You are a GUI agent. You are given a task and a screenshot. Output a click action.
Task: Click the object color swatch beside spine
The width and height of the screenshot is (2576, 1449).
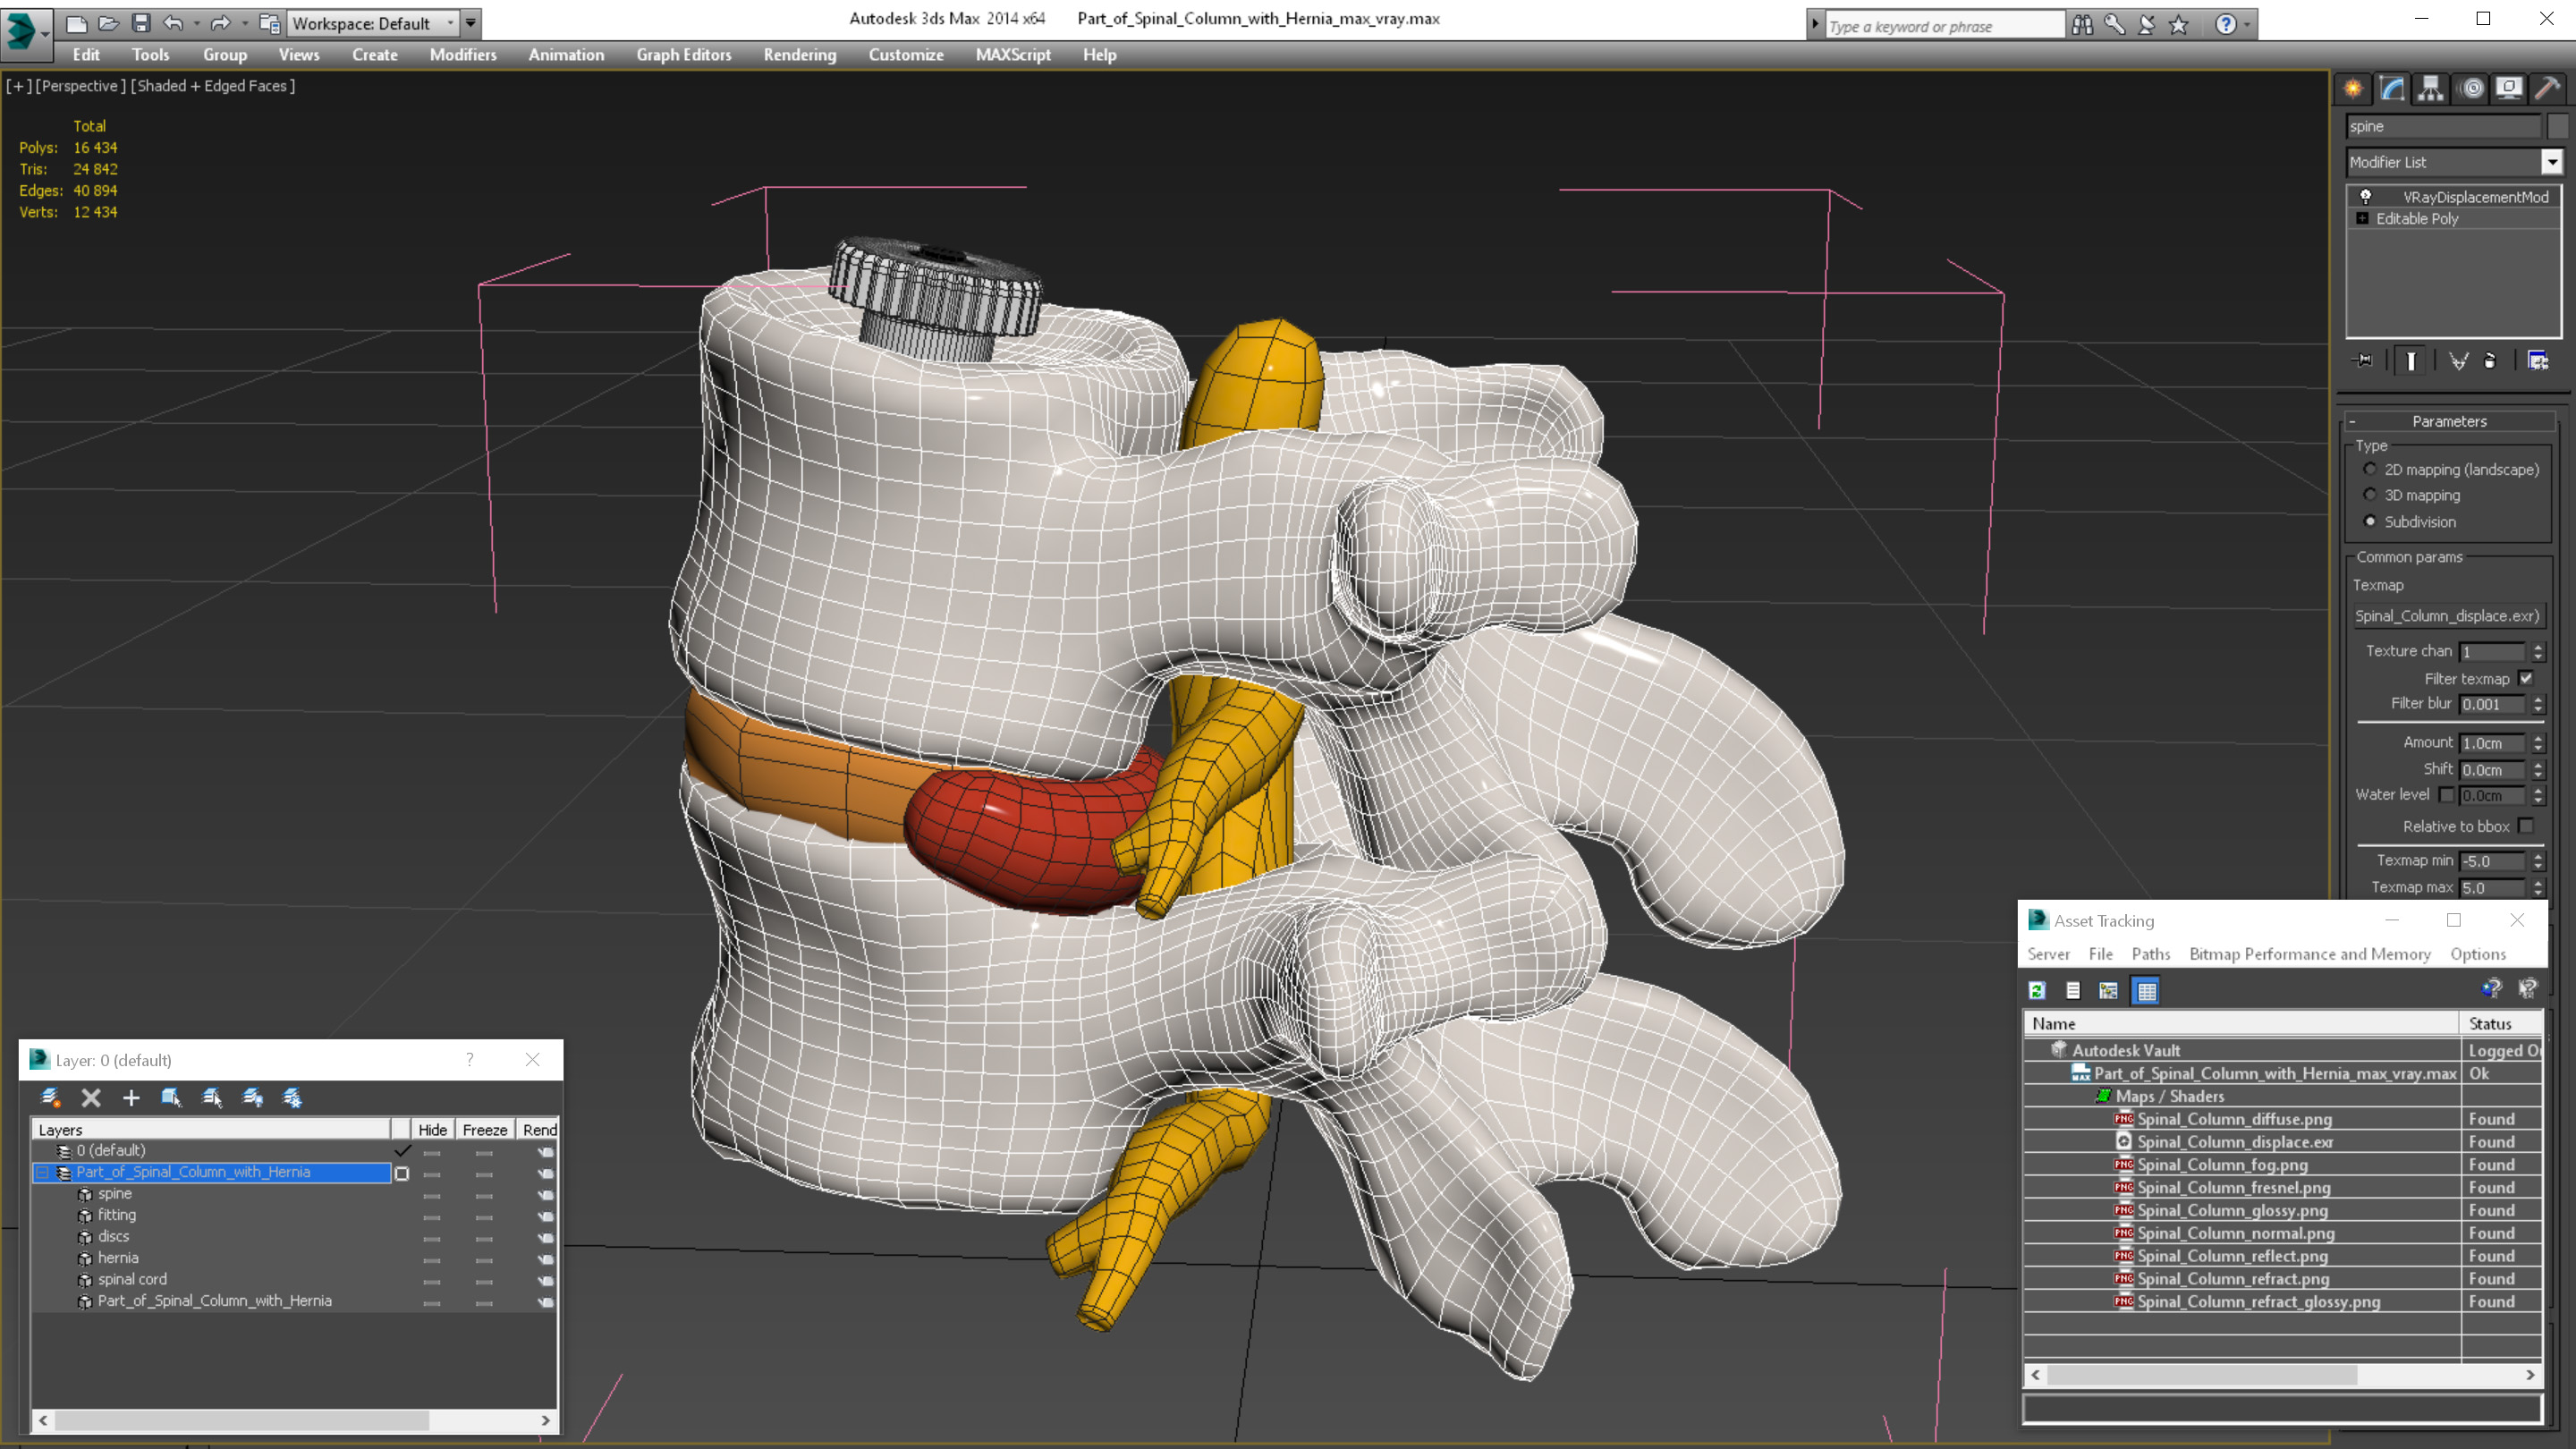tap(2557, 126)
